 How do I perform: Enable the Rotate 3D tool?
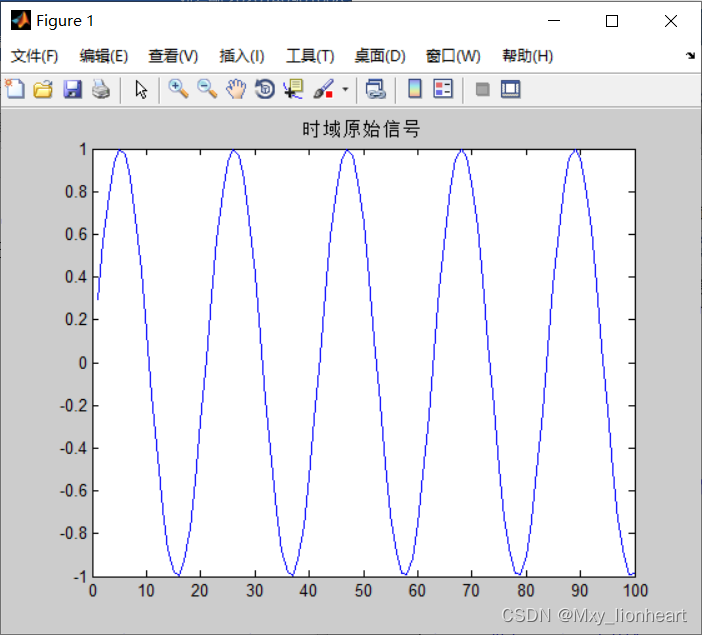[265, 89]
